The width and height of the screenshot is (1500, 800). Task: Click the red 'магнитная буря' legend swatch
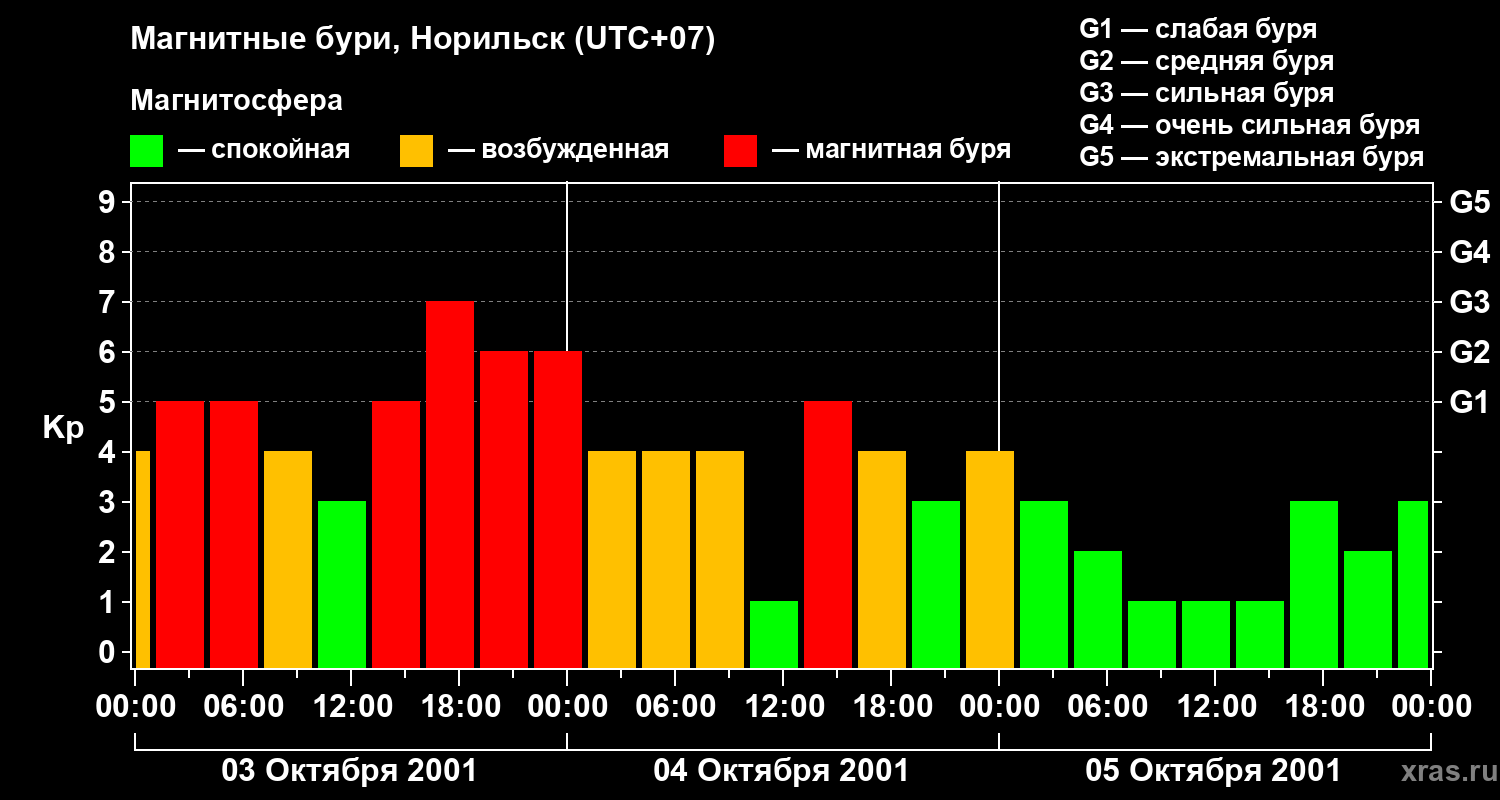(x=740, y=151)
